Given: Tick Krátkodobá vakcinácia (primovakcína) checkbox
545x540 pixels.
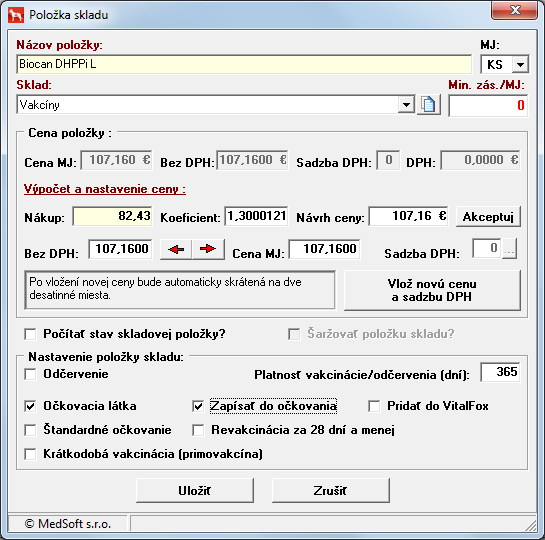Looking at the screenshot, I should pyautogui.click(x=31, y=454).
